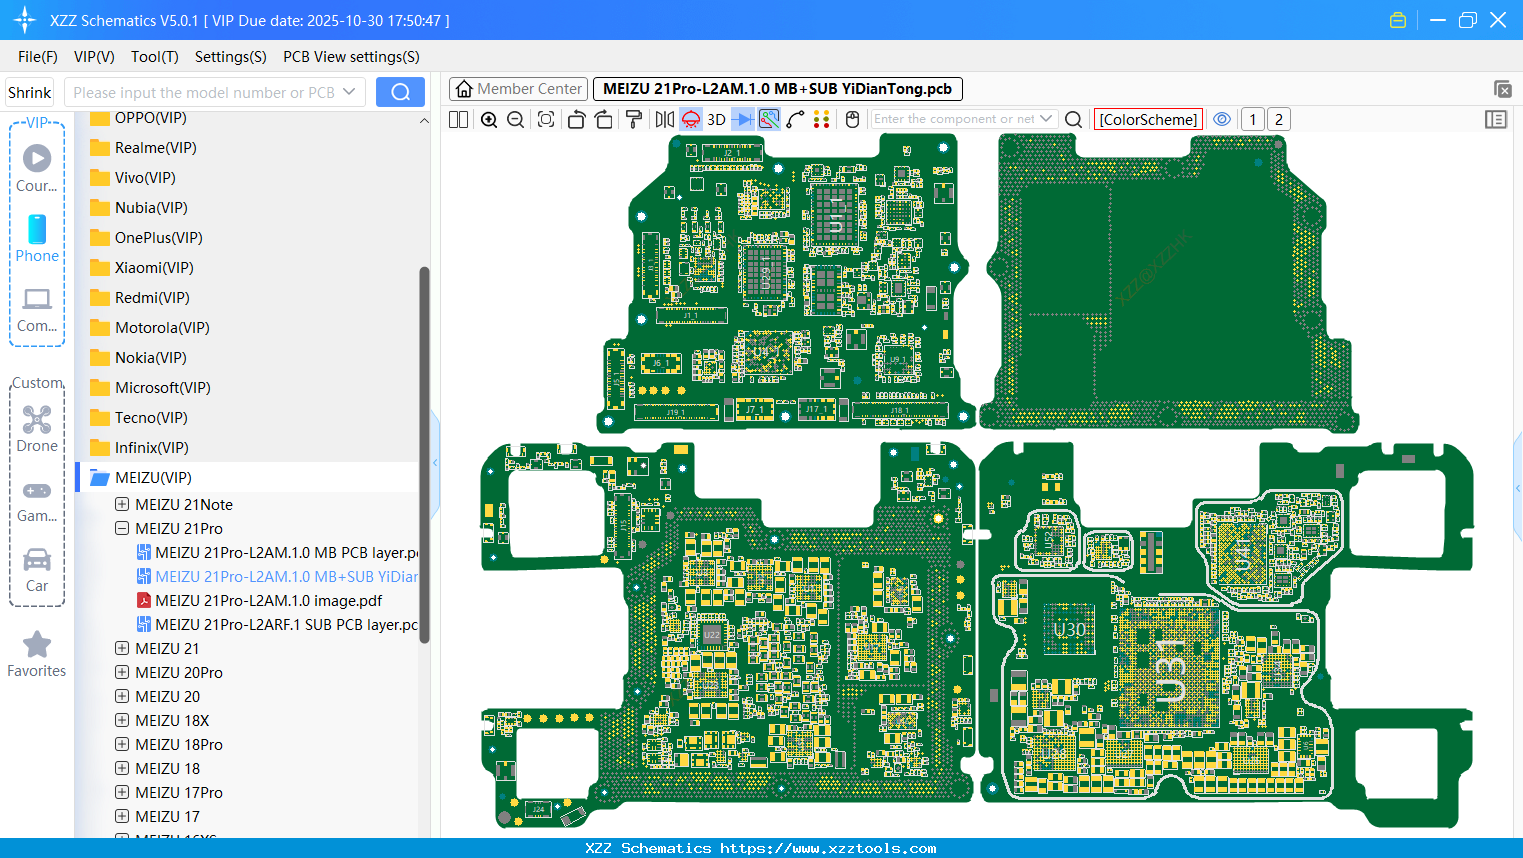Collapse the left panel splitter arrow

(x=435, y=463)
